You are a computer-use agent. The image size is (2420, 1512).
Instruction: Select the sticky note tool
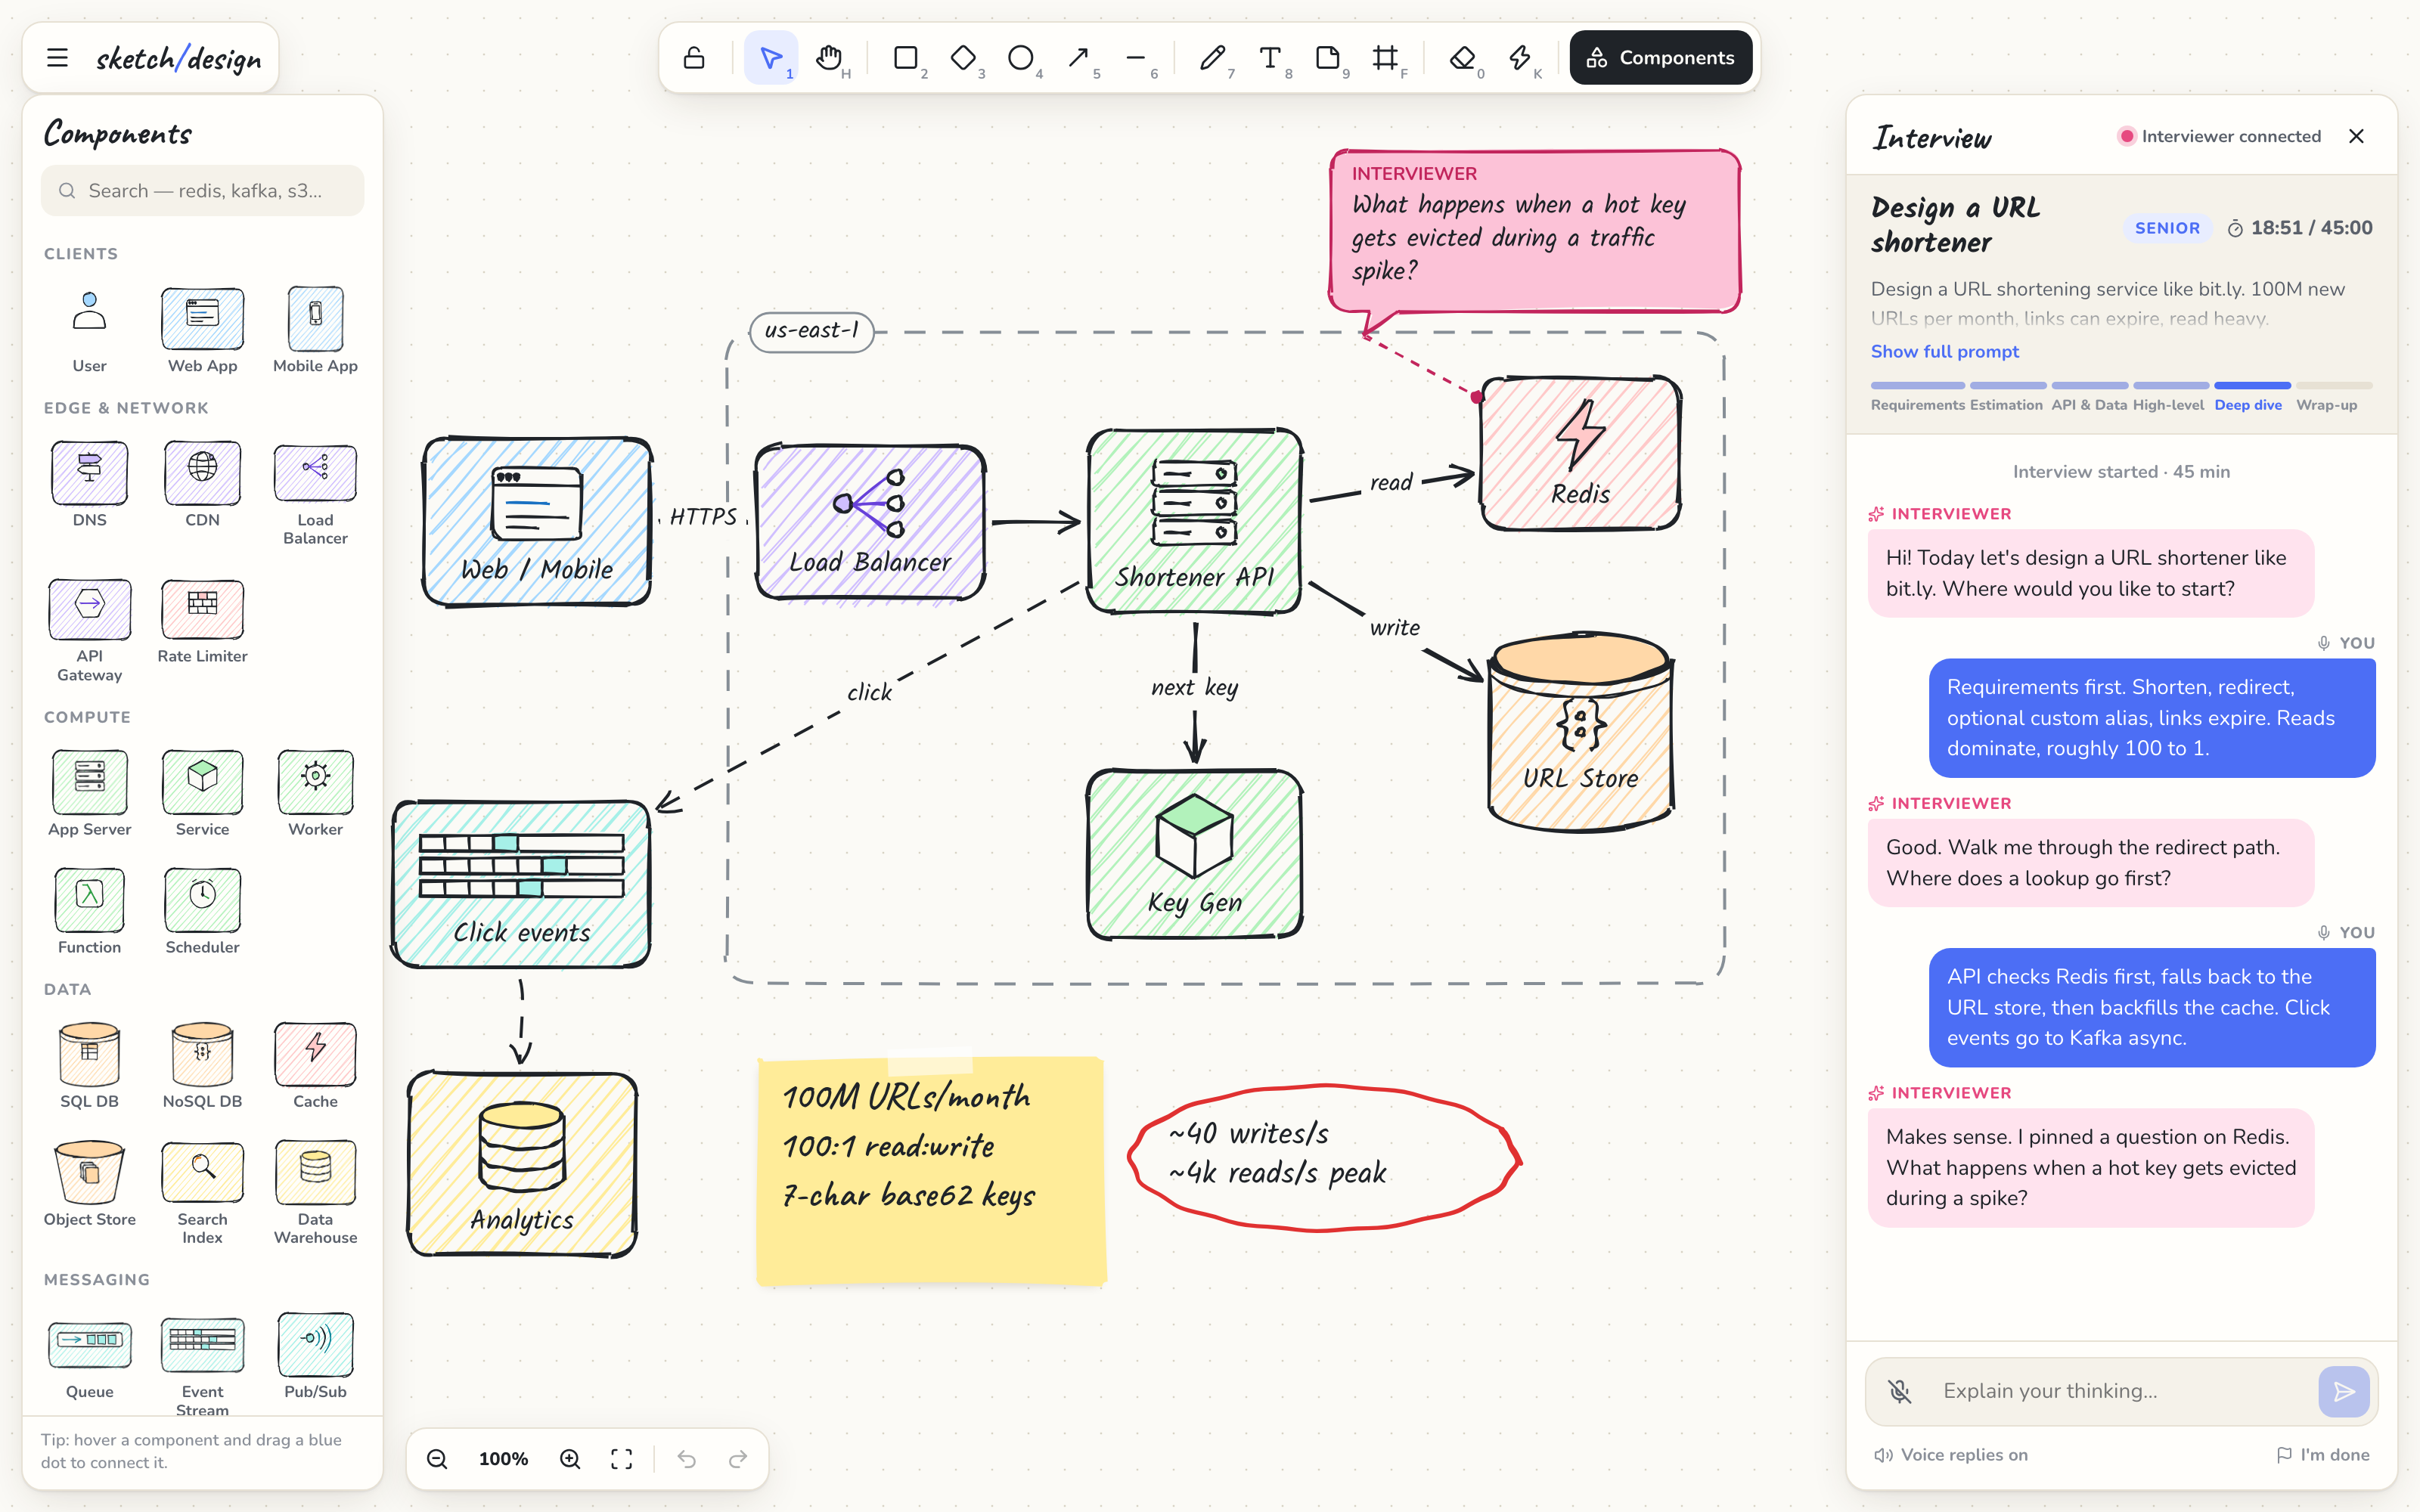[x=1328, y=58]
